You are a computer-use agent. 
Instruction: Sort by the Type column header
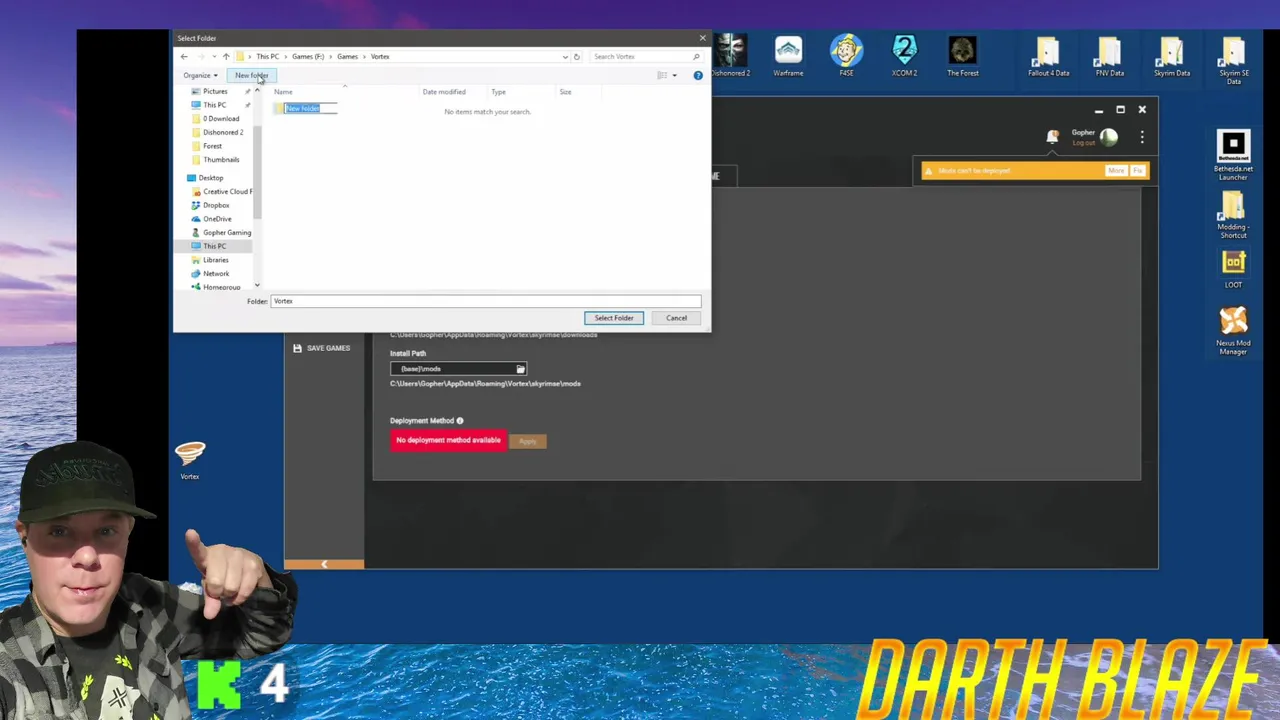tap(498, 92)
